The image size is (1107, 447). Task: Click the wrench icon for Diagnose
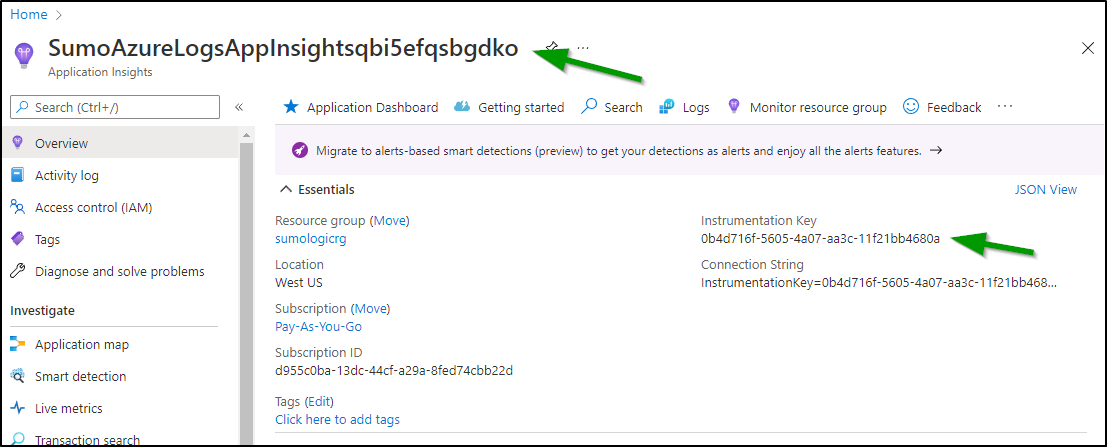(x=18, y=271)
